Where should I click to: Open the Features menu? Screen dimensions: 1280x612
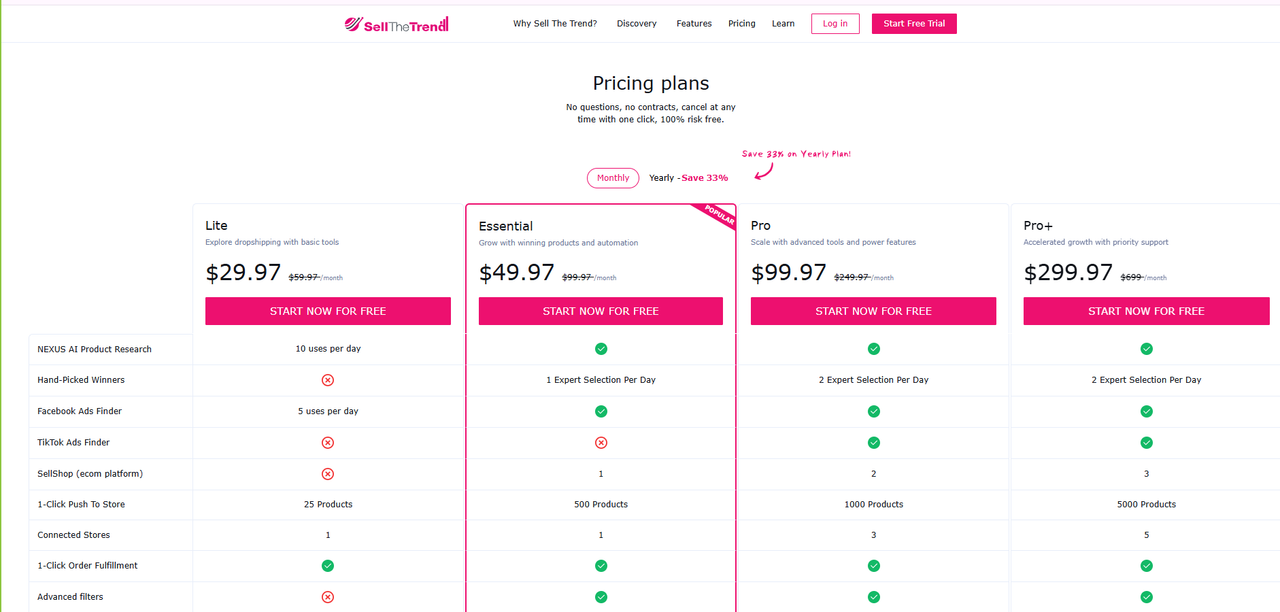tap(694, 23)
